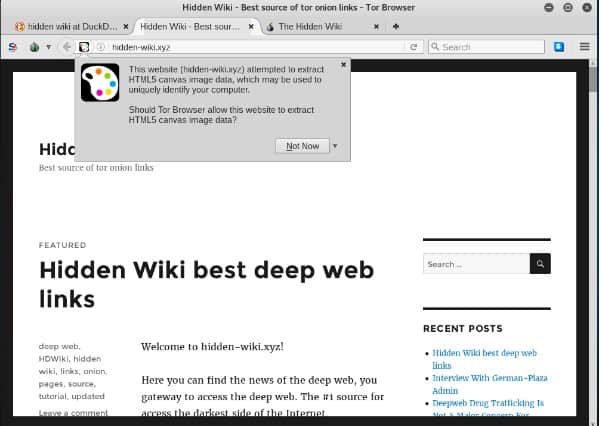The image size is (601, 426).
Task: Click the NoScript S icon in toolbar
Action: pyautogui.click(x=13, y=47)
